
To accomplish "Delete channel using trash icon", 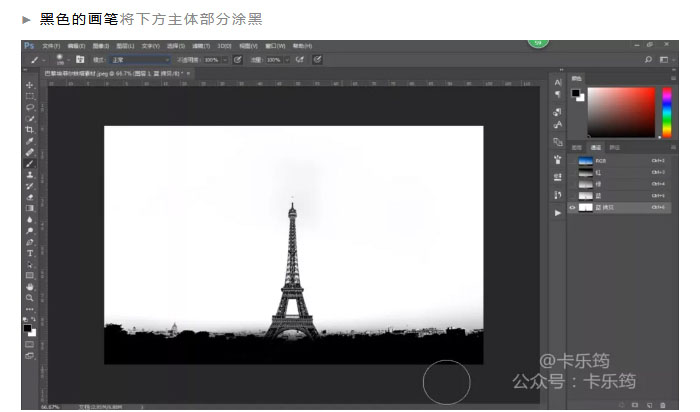I will click(662, 405).
